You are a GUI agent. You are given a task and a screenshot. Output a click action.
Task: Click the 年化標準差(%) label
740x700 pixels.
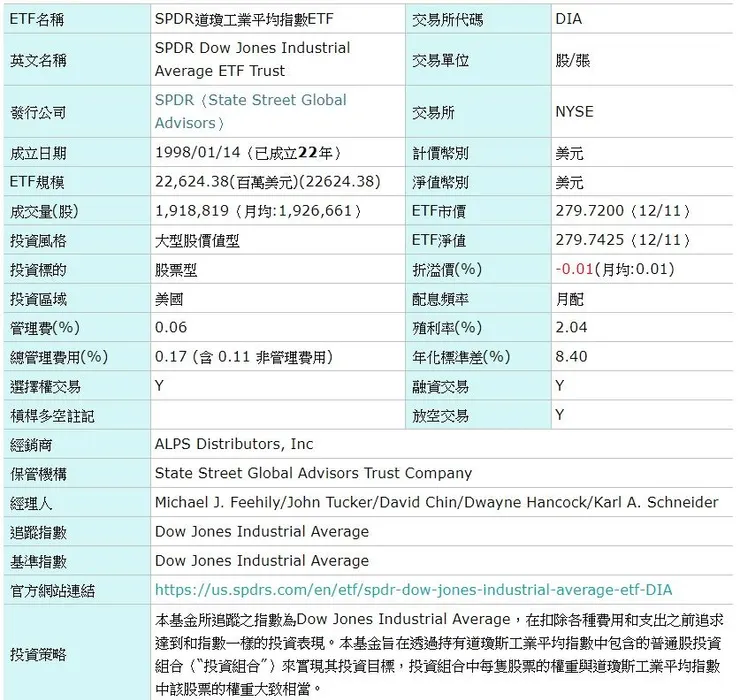click(x=461, y=357)
